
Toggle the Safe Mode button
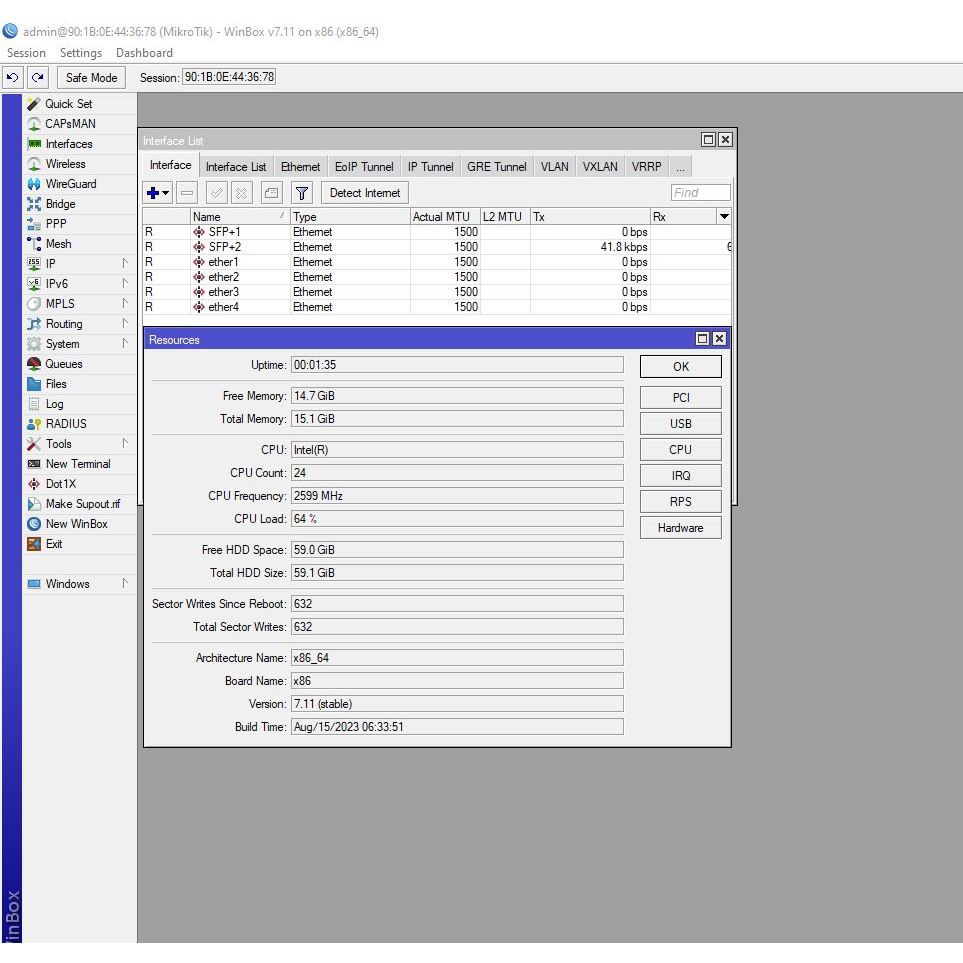91,77
